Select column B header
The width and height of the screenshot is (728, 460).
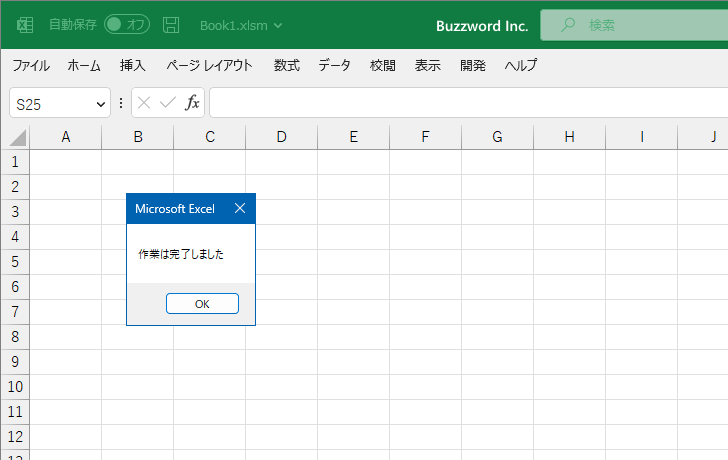(137, 137)
